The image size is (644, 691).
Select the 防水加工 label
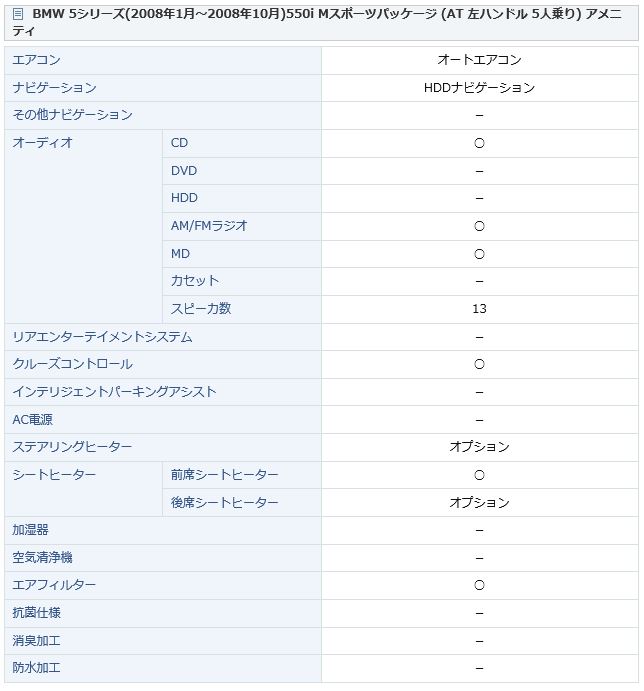(x=36, y=668)
